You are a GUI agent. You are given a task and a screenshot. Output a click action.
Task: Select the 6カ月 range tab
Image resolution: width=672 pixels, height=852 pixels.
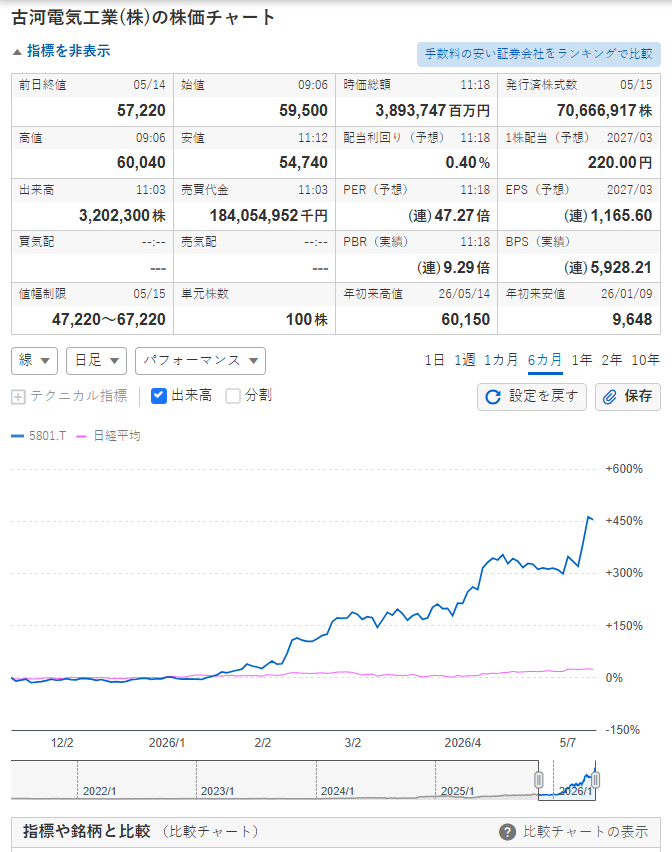pos(545,360)
